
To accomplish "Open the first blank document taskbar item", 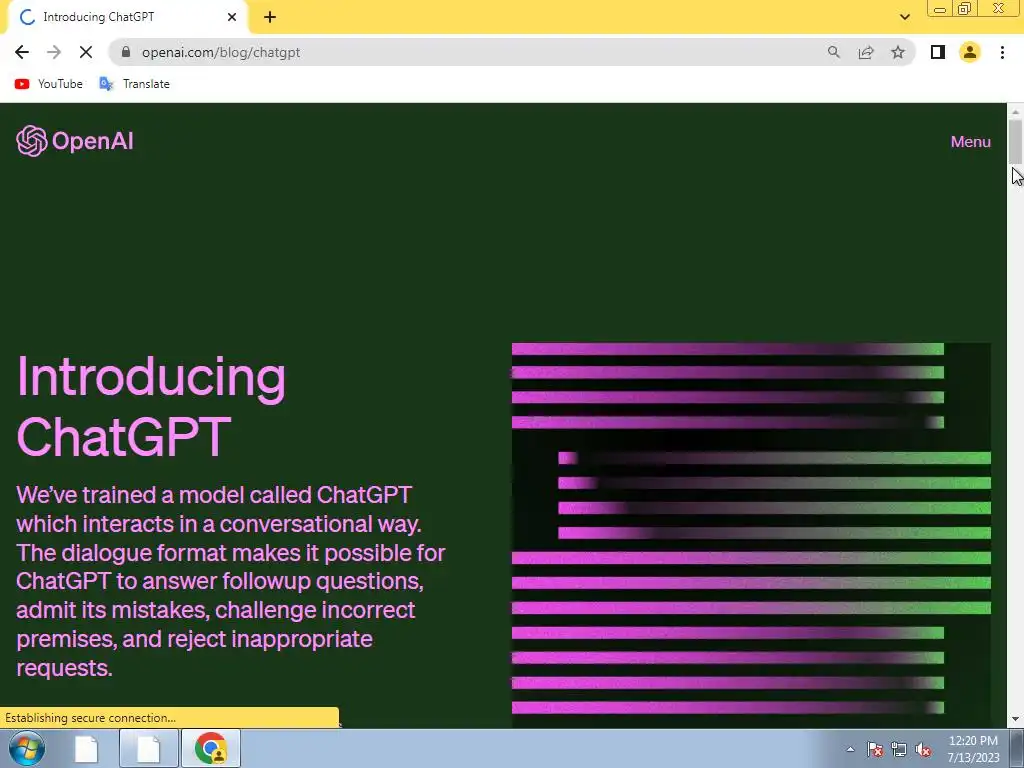I will 87,748.
